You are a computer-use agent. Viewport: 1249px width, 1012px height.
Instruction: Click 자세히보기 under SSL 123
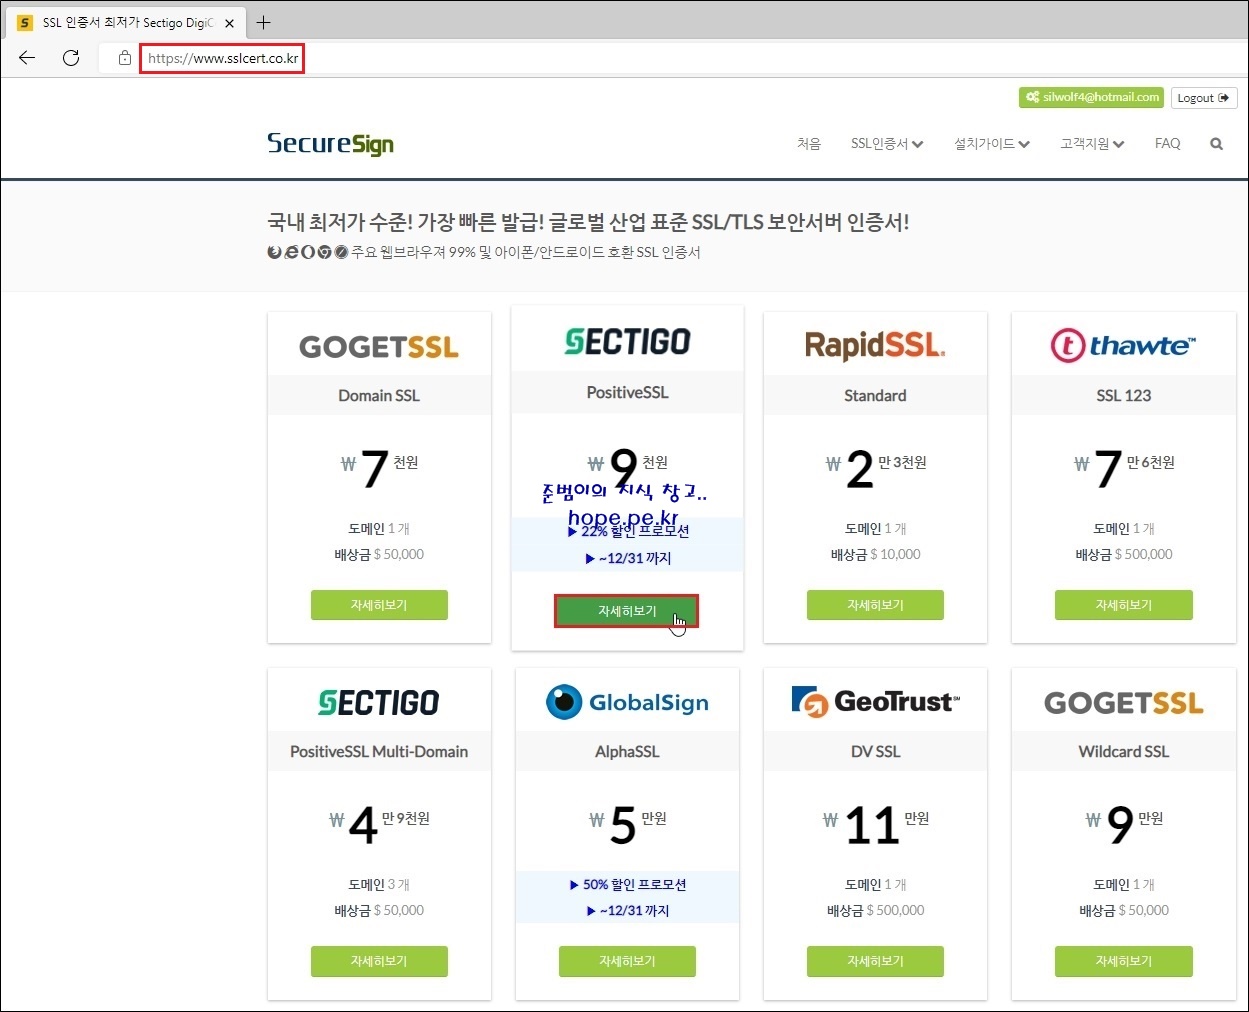point(1123,605)
